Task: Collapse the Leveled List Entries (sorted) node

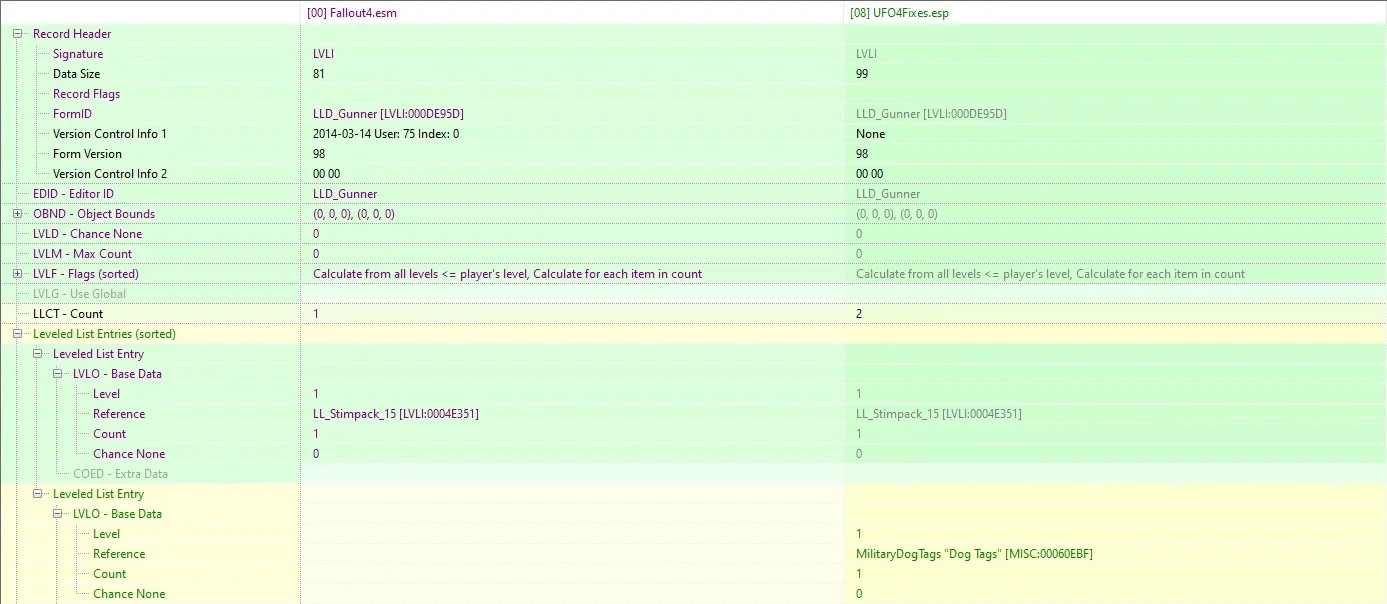Action: 18,334
